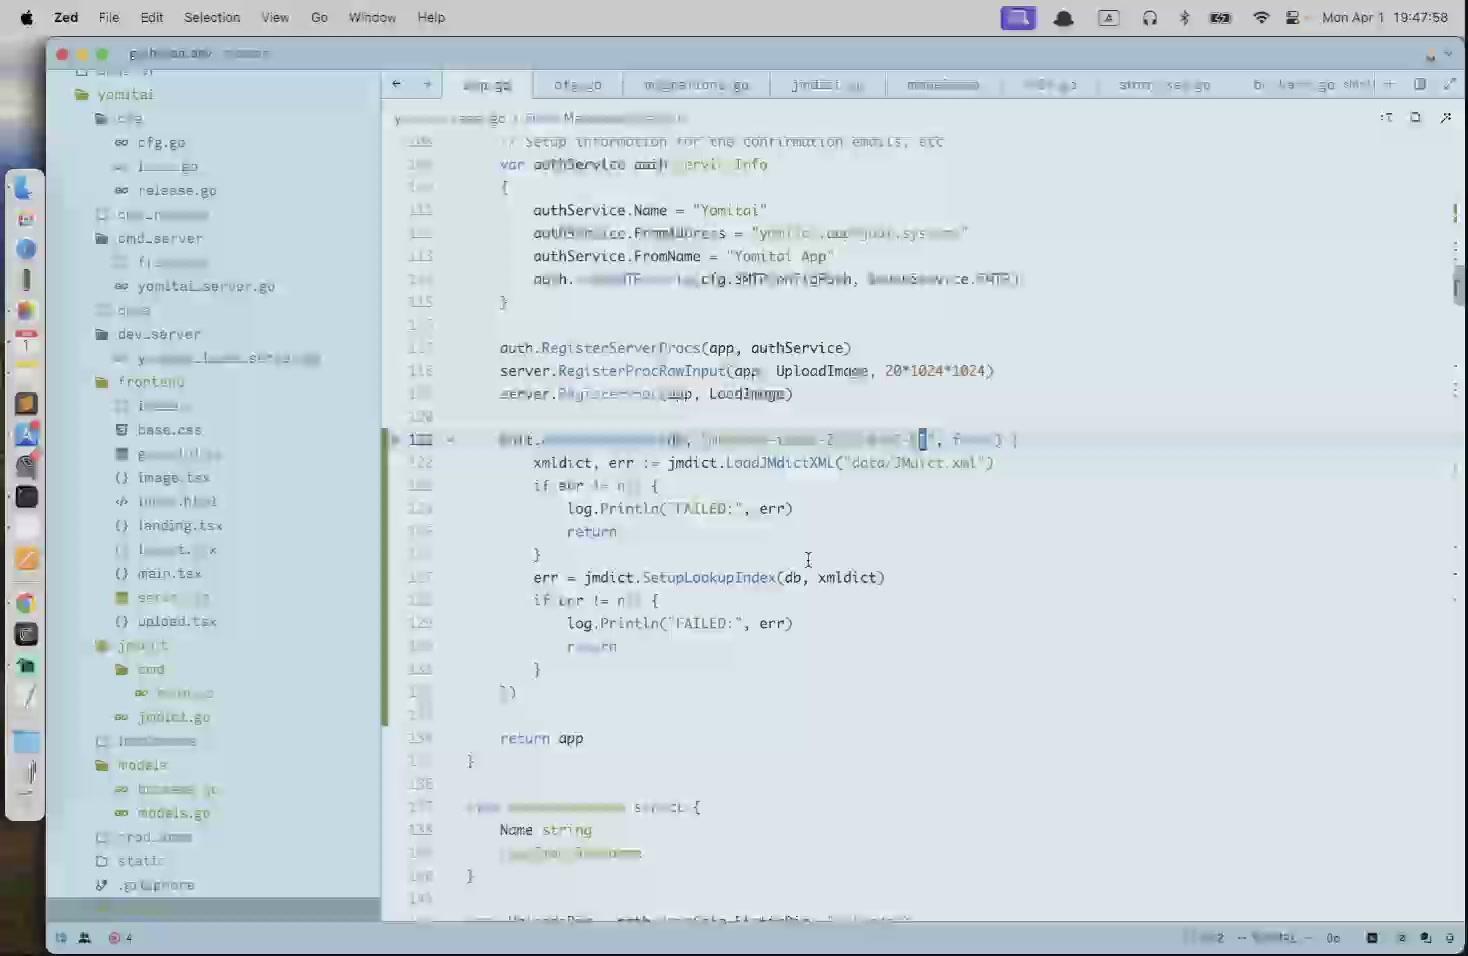Open the Selection menu
This screenshot has width=1468, height=956.
click(211, 18)
